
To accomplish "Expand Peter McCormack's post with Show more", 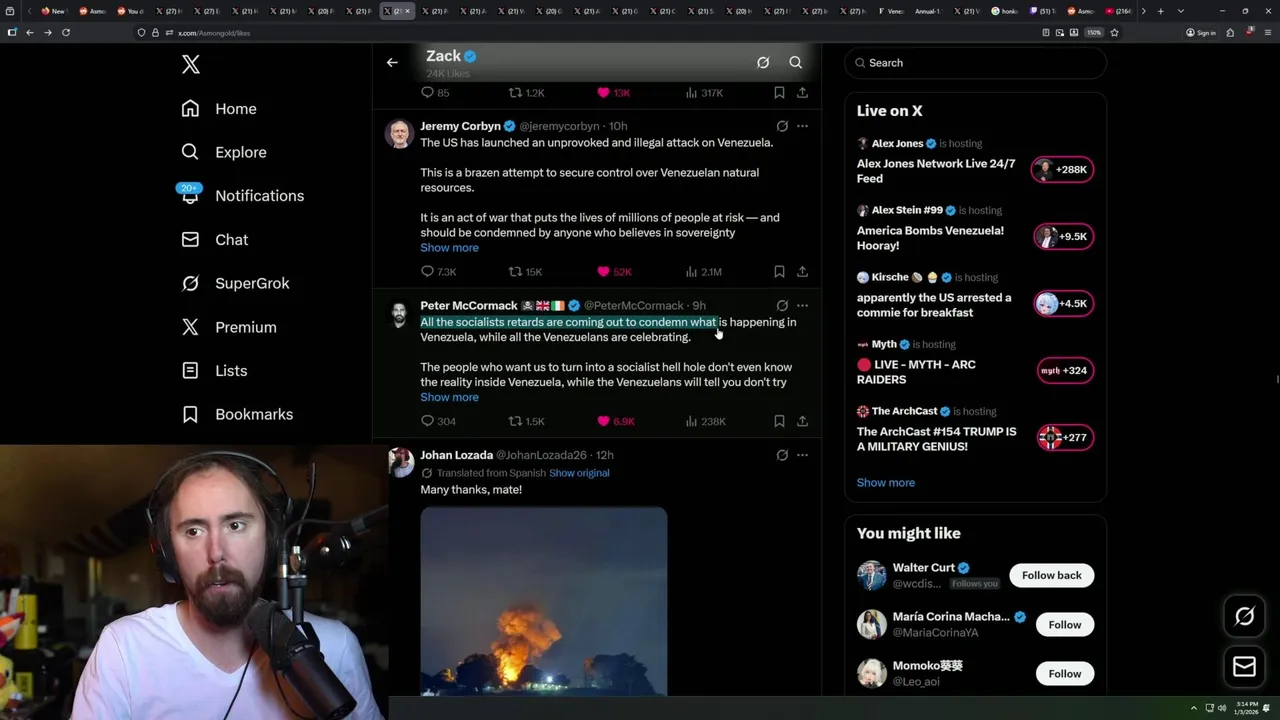I will click(x=449, y=398).
